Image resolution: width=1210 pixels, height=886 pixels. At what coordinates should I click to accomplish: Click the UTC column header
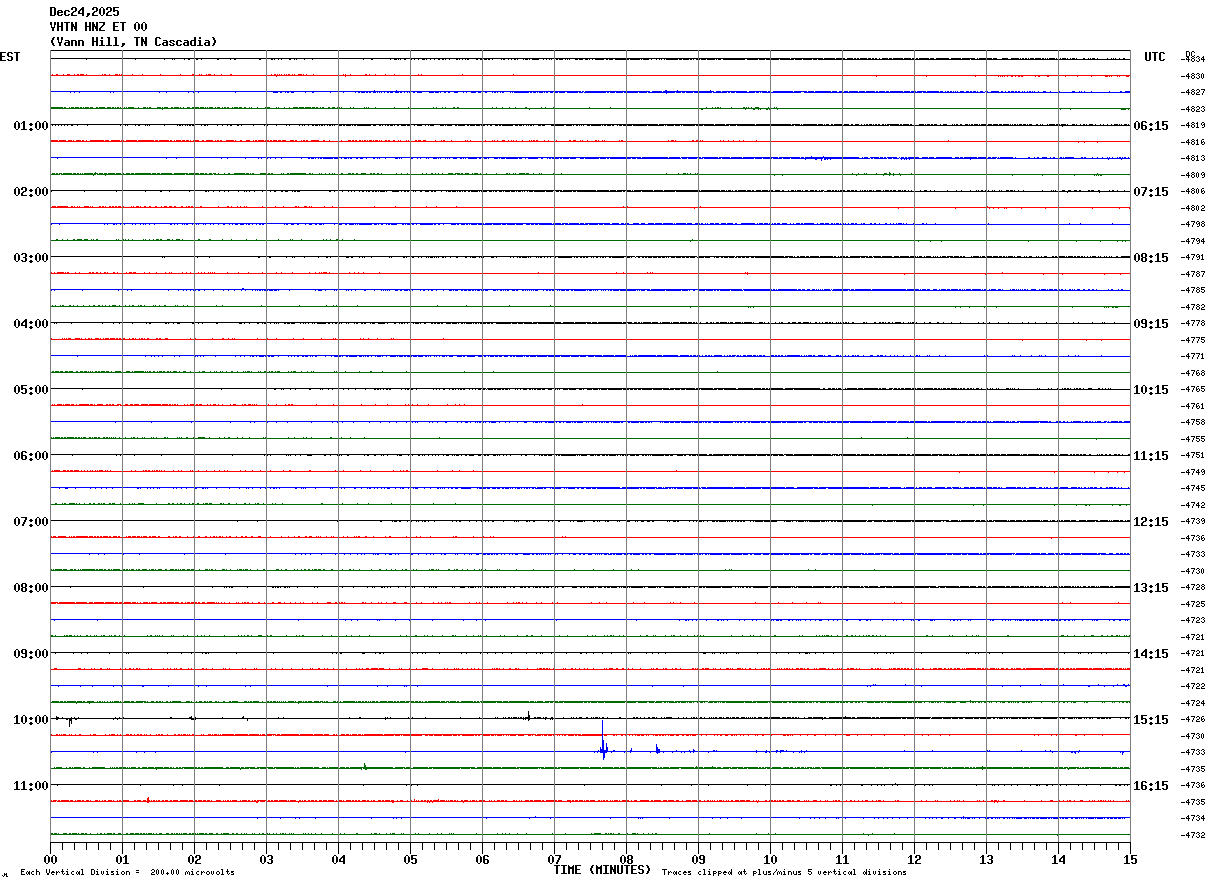(x=1155, y=57)
